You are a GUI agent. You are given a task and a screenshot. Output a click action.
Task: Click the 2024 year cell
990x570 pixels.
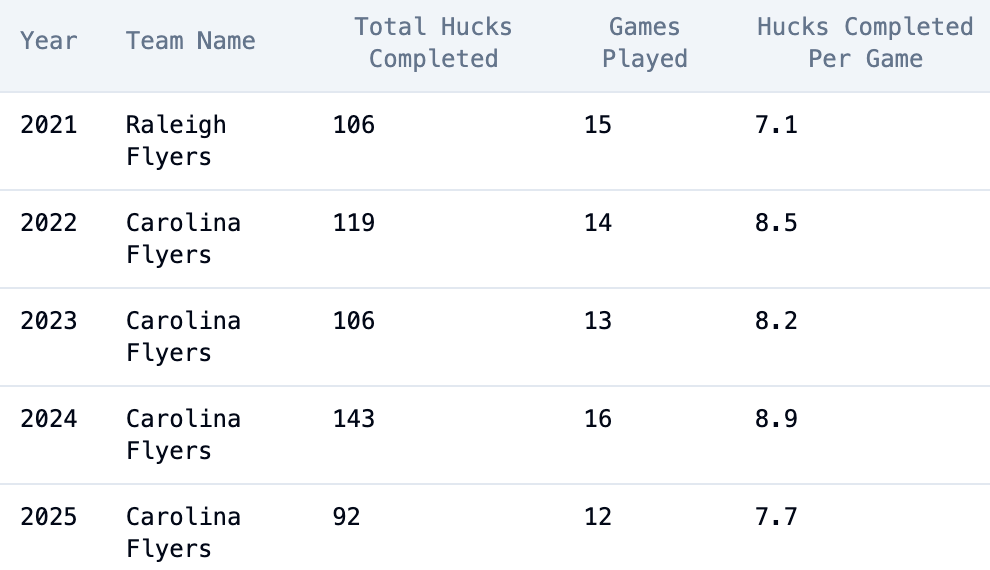tap(49, 418)
